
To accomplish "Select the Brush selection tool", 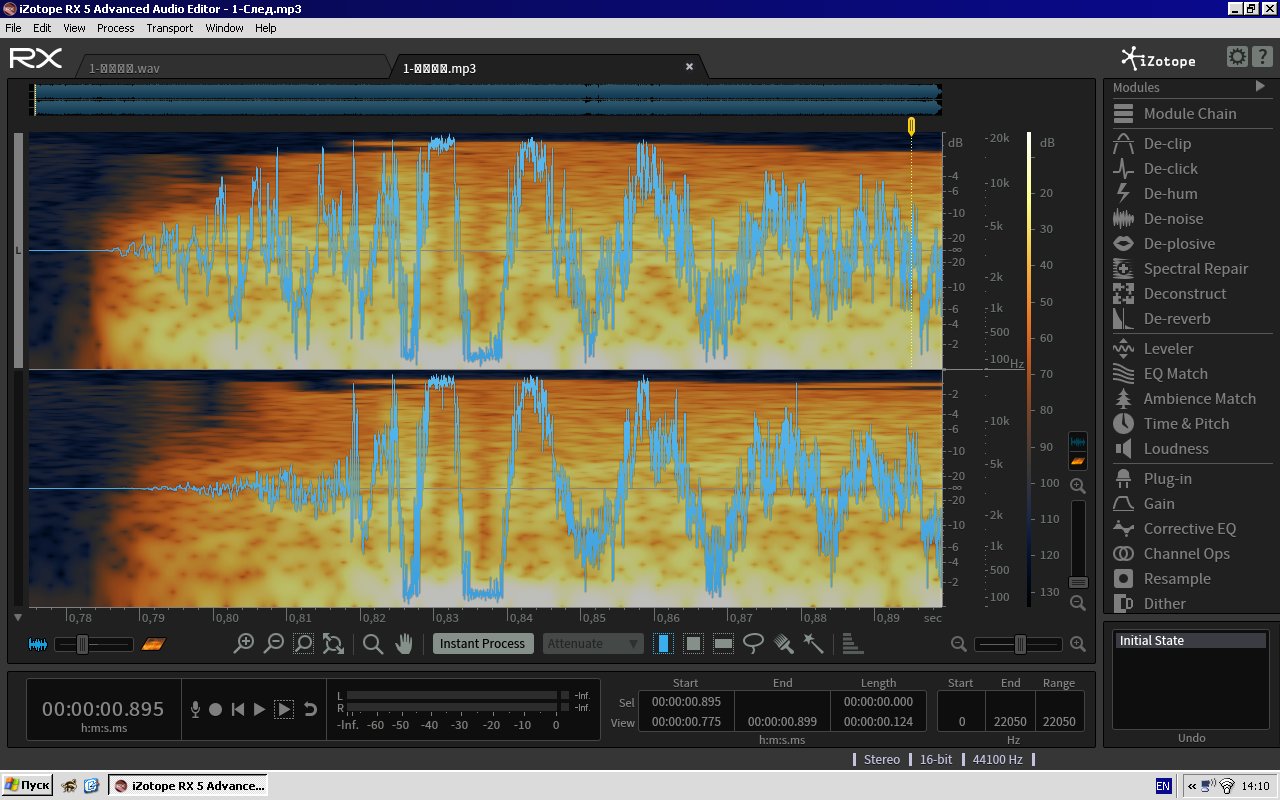I will coord(784,644).
